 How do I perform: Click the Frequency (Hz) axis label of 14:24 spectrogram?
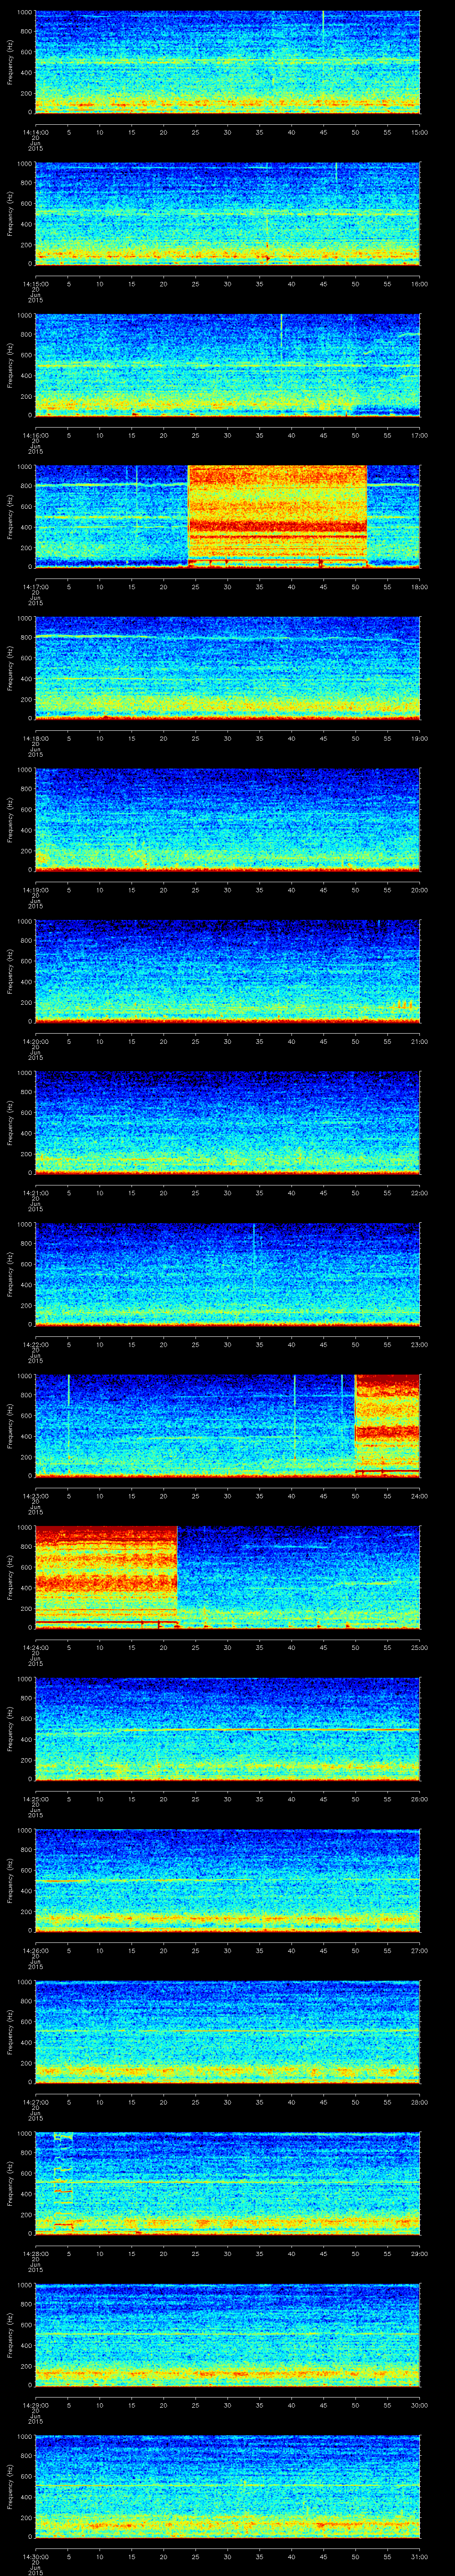point(10,1577)
